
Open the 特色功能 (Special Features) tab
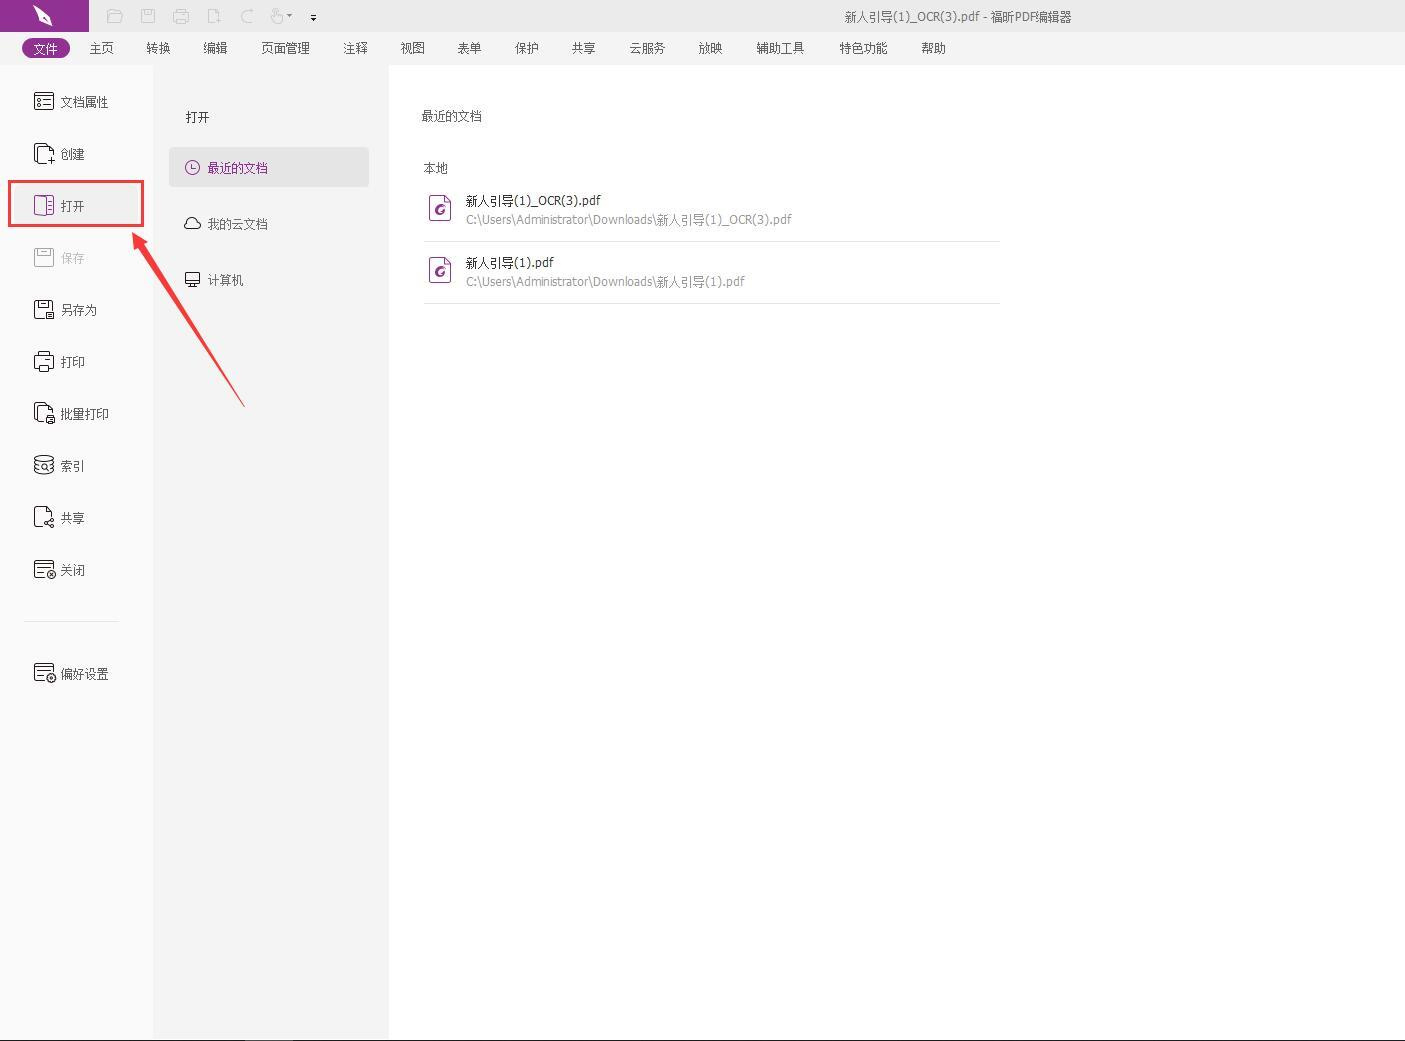click(863, 48)
